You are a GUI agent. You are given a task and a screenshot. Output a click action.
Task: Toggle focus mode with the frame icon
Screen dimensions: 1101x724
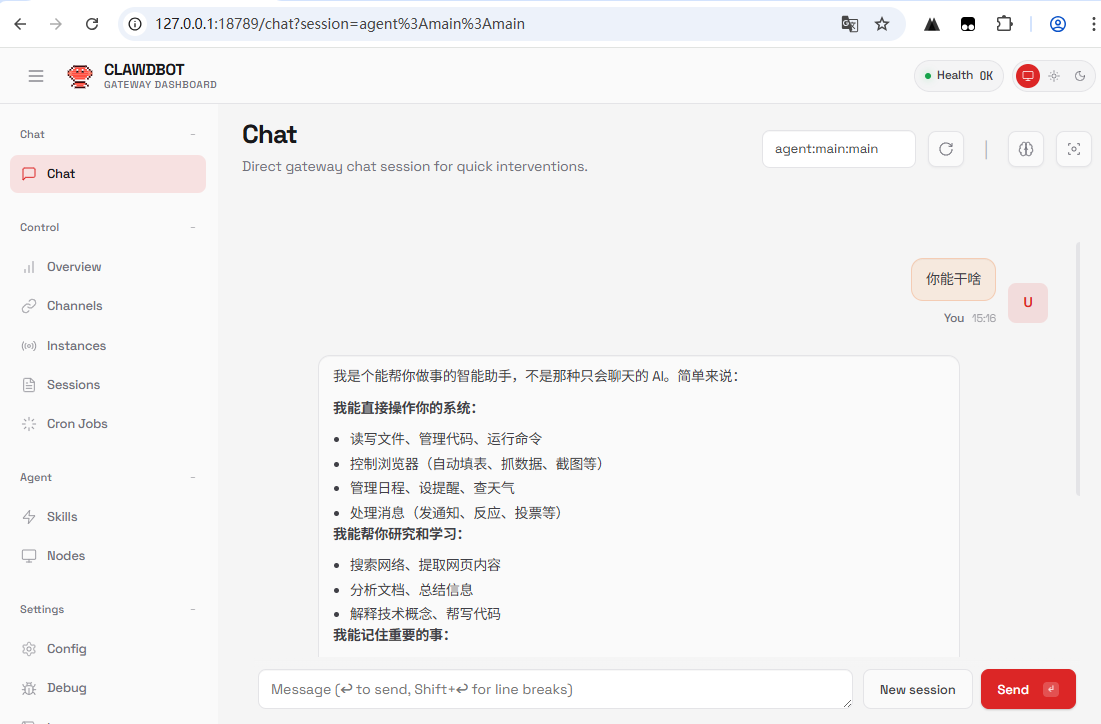(1074, 149)
